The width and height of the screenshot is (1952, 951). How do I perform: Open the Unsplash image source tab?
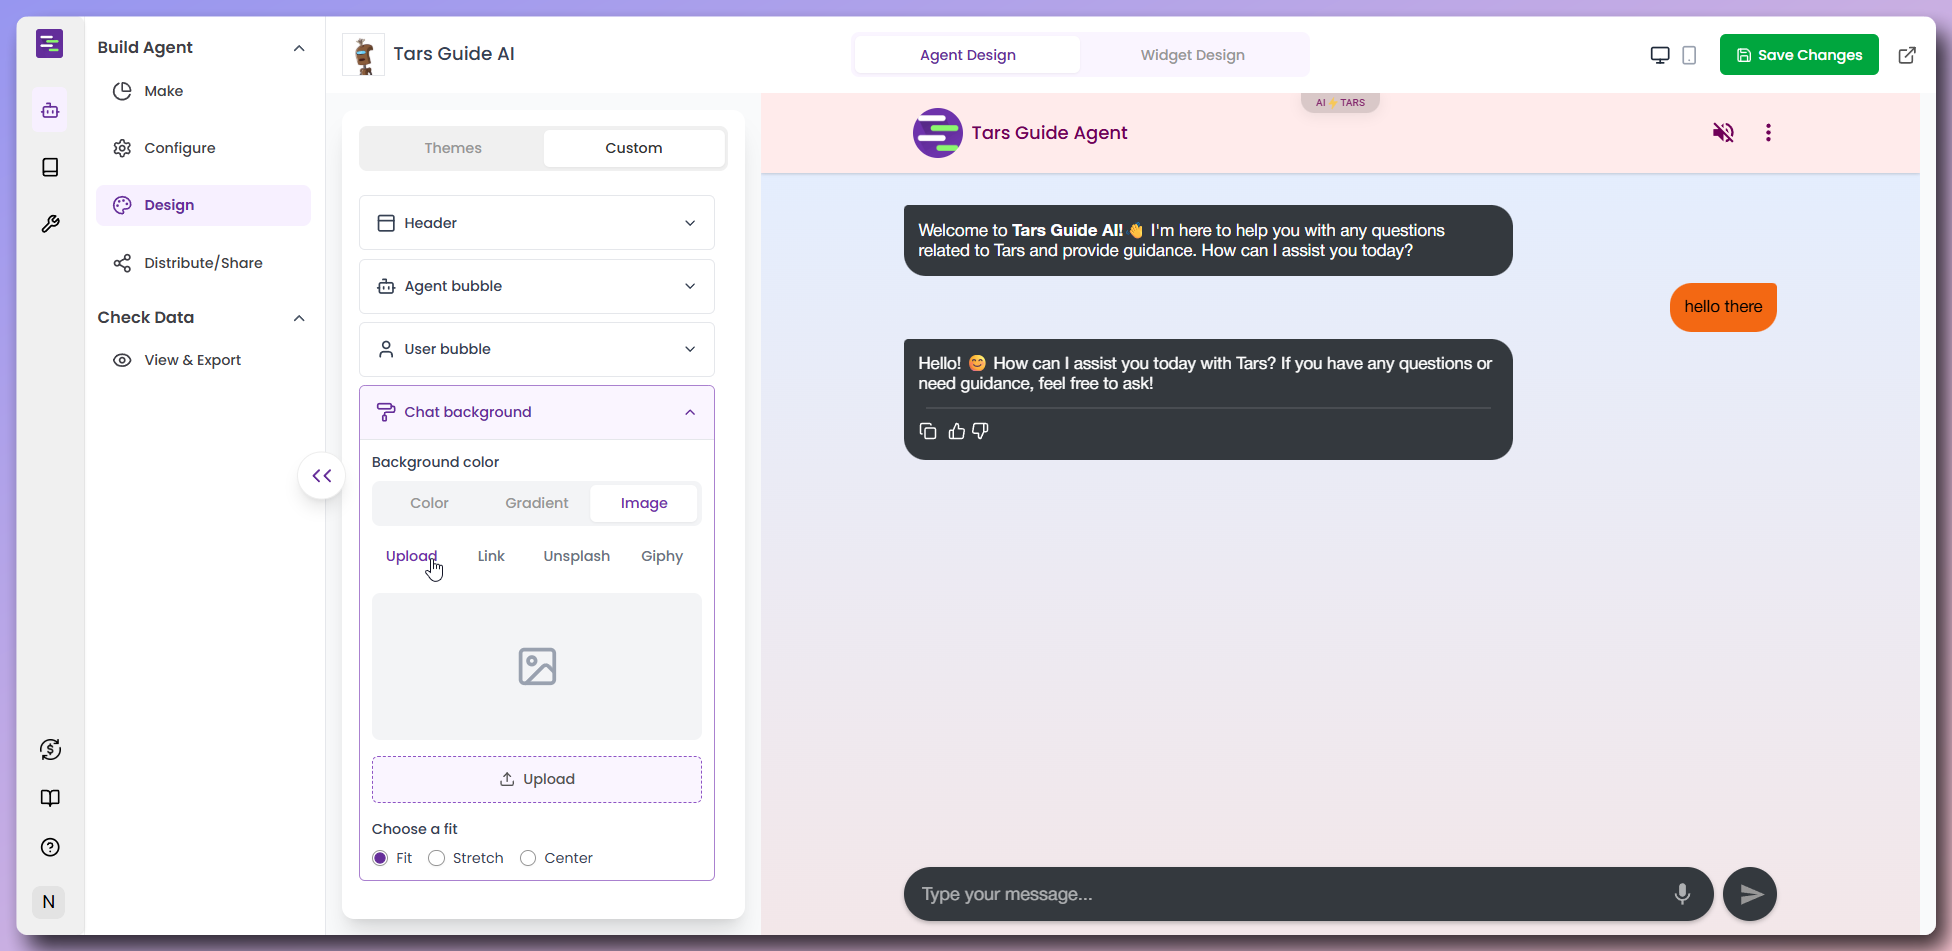576,556
